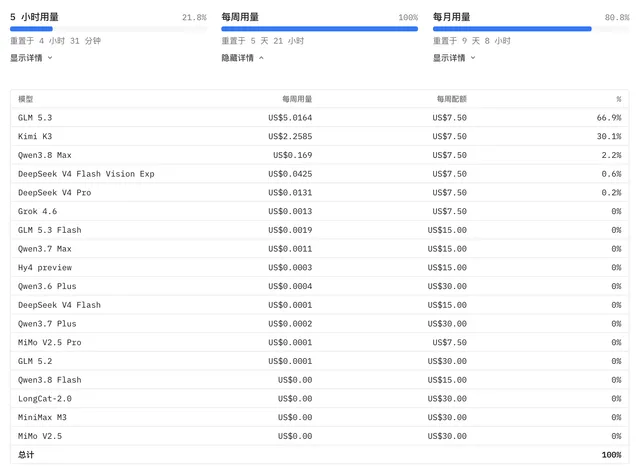This screenshot has width=640, height=473.
Task: Select the MiMo V2.5 Pro model name
Action: point(50,342)
